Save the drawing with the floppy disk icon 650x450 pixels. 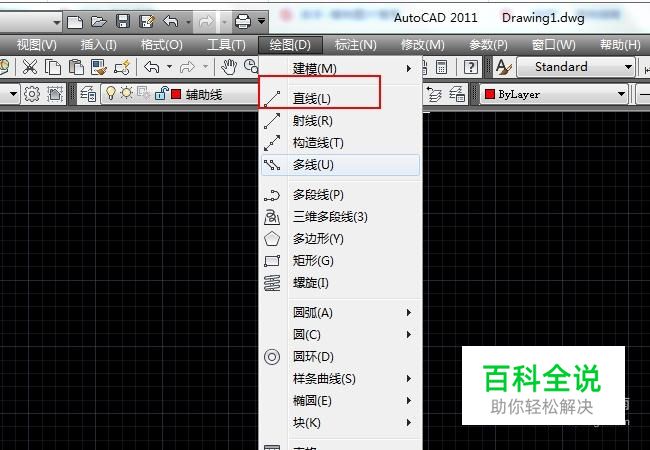pos(123,21)
